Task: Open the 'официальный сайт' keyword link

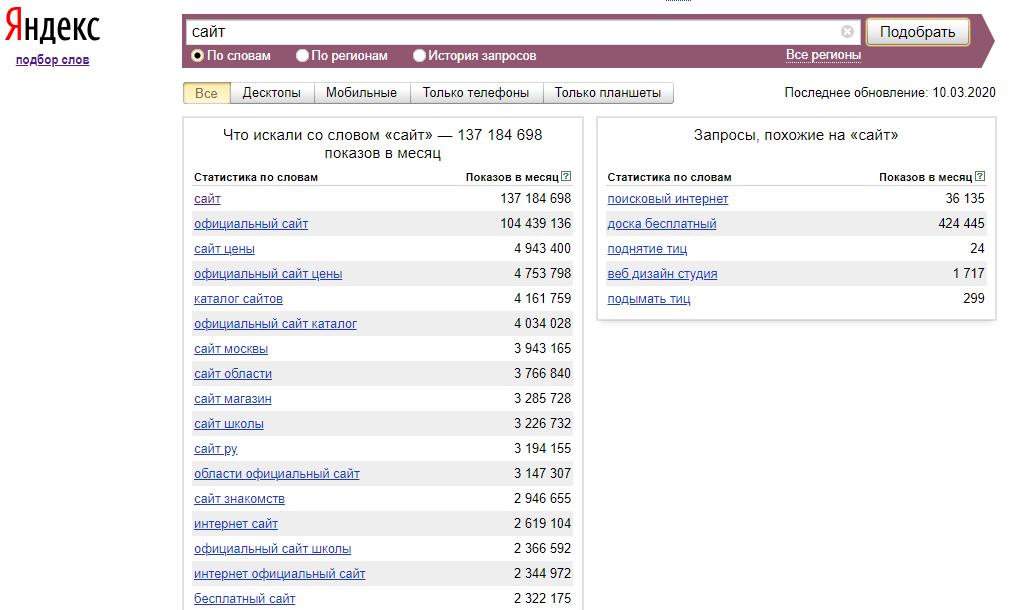Action: pyautogui.click(x=251, y=224)
